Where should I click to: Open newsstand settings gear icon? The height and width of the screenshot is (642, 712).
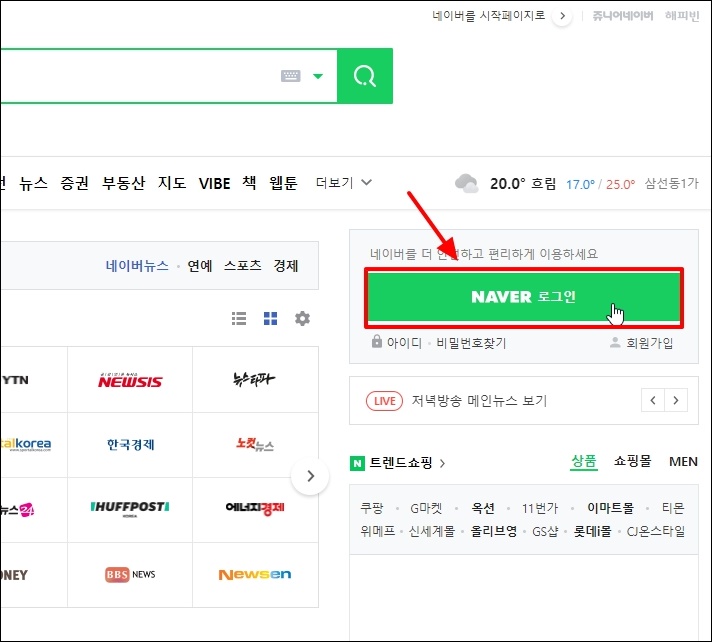pos(302,318)
